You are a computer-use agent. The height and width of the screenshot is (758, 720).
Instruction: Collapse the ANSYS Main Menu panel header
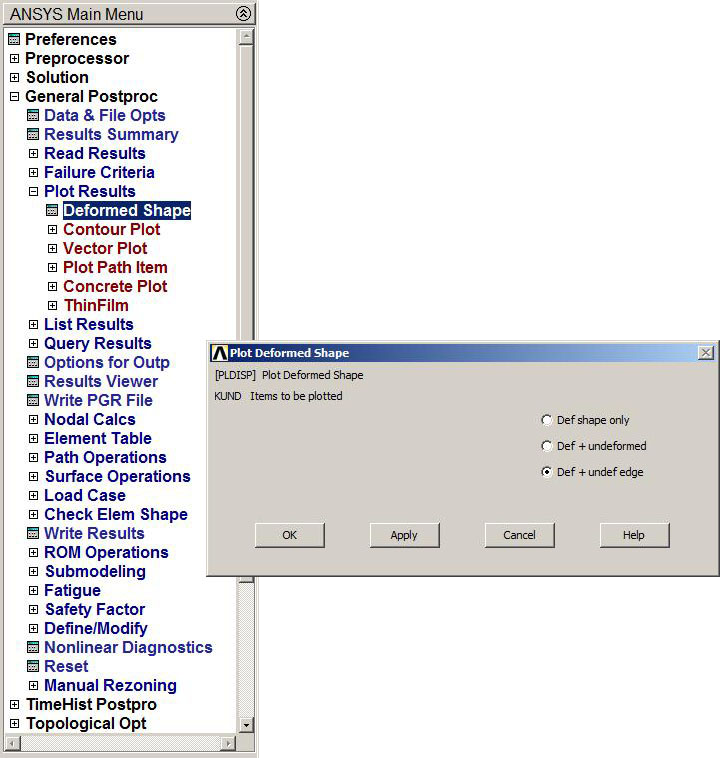243,14
